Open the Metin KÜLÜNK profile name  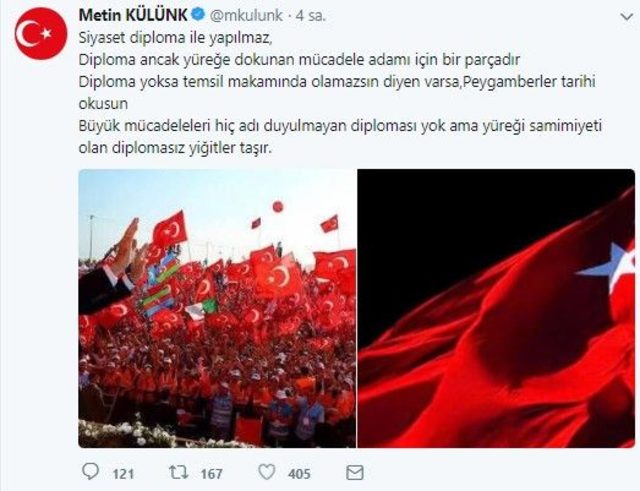click(x=133, y=16)
